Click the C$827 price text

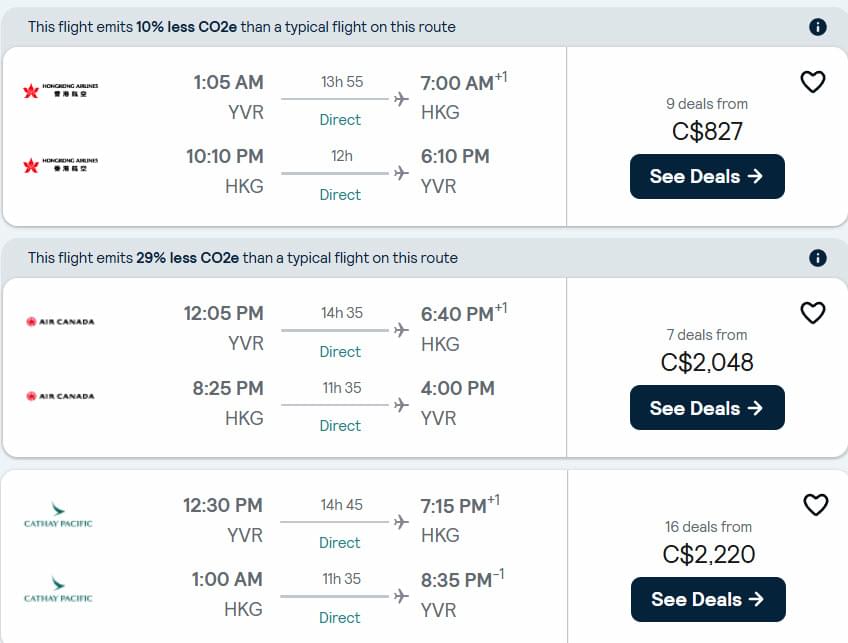(x=707, y=131)
